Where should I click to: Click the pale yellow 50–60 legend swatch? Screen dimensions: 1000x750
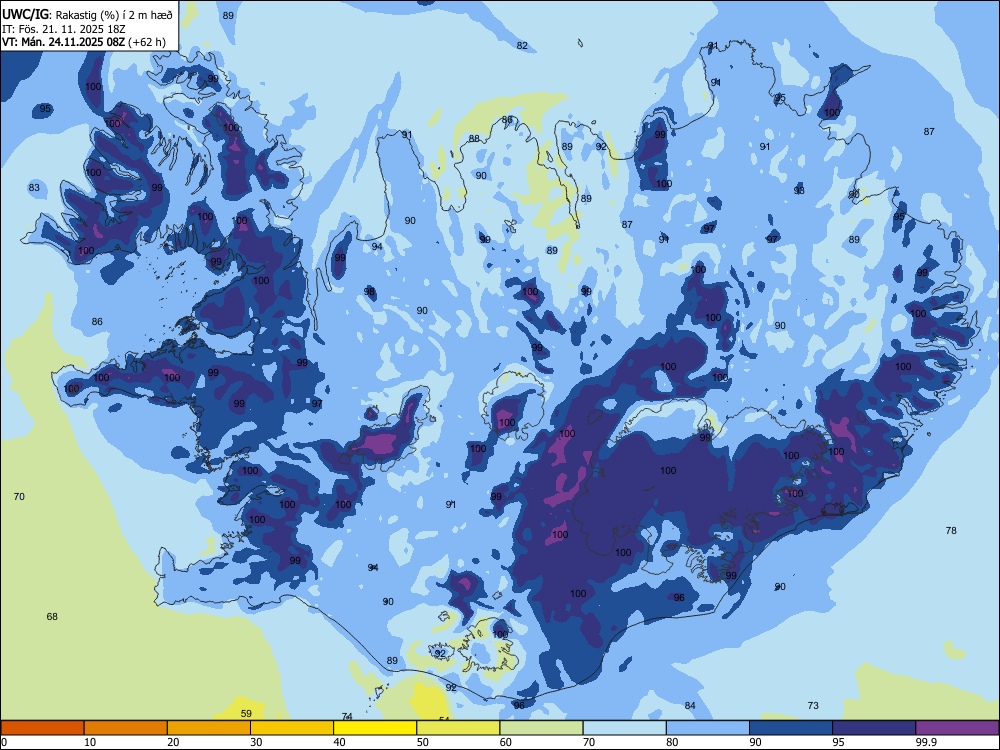[x=458, y=728]
